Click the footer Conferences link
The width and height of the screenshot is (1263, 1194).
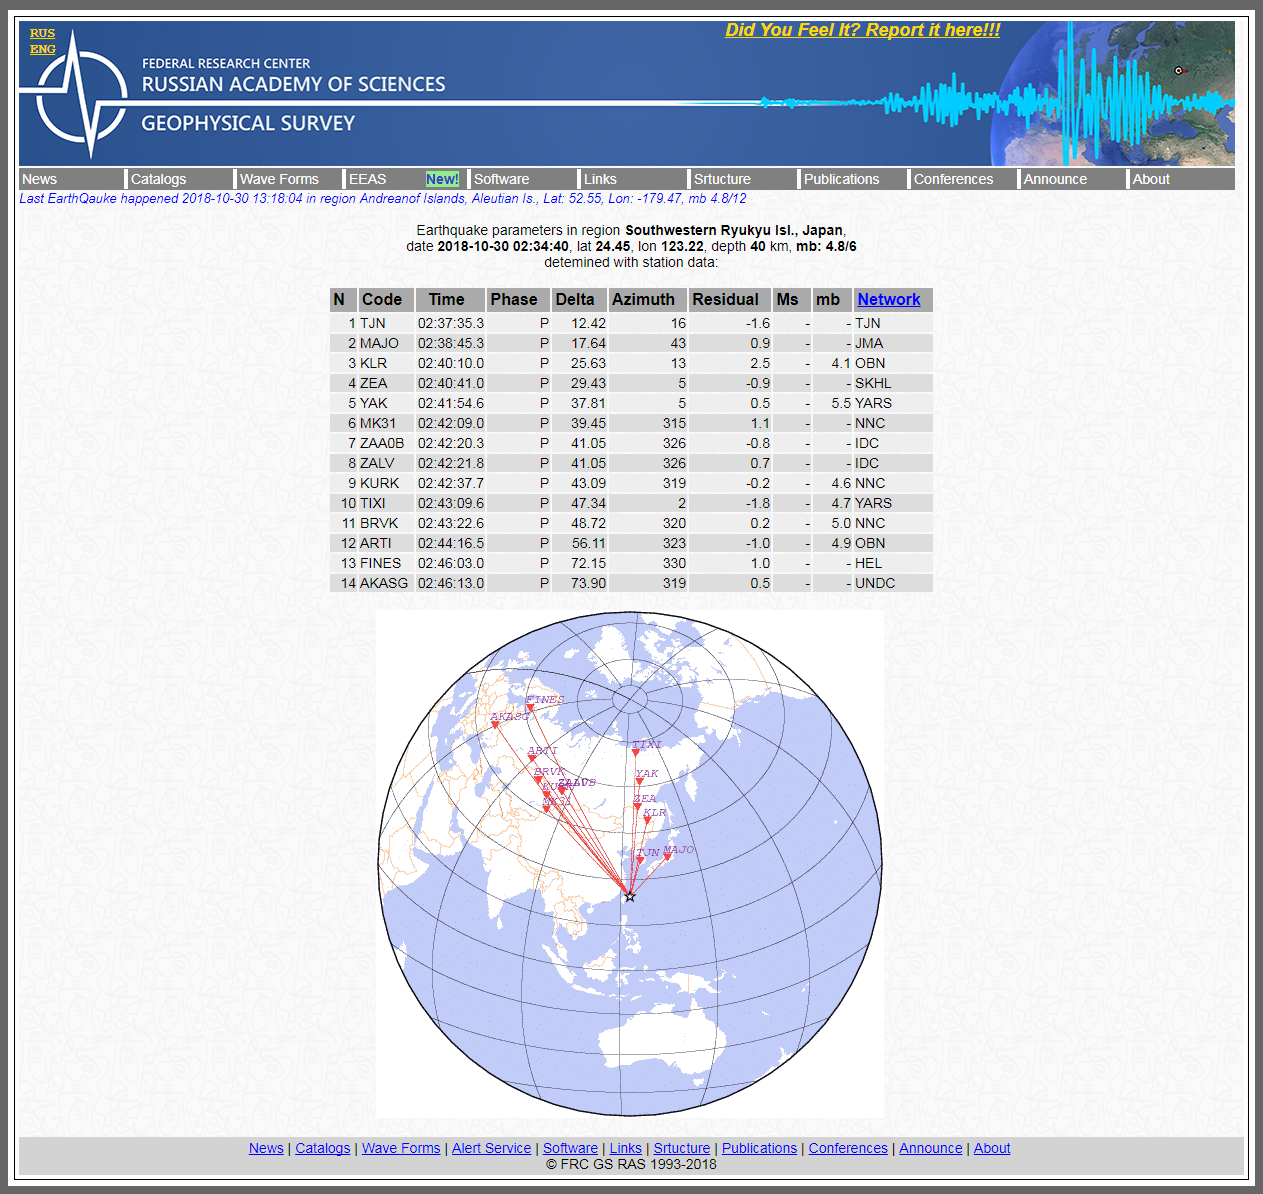click(848, 1148)
